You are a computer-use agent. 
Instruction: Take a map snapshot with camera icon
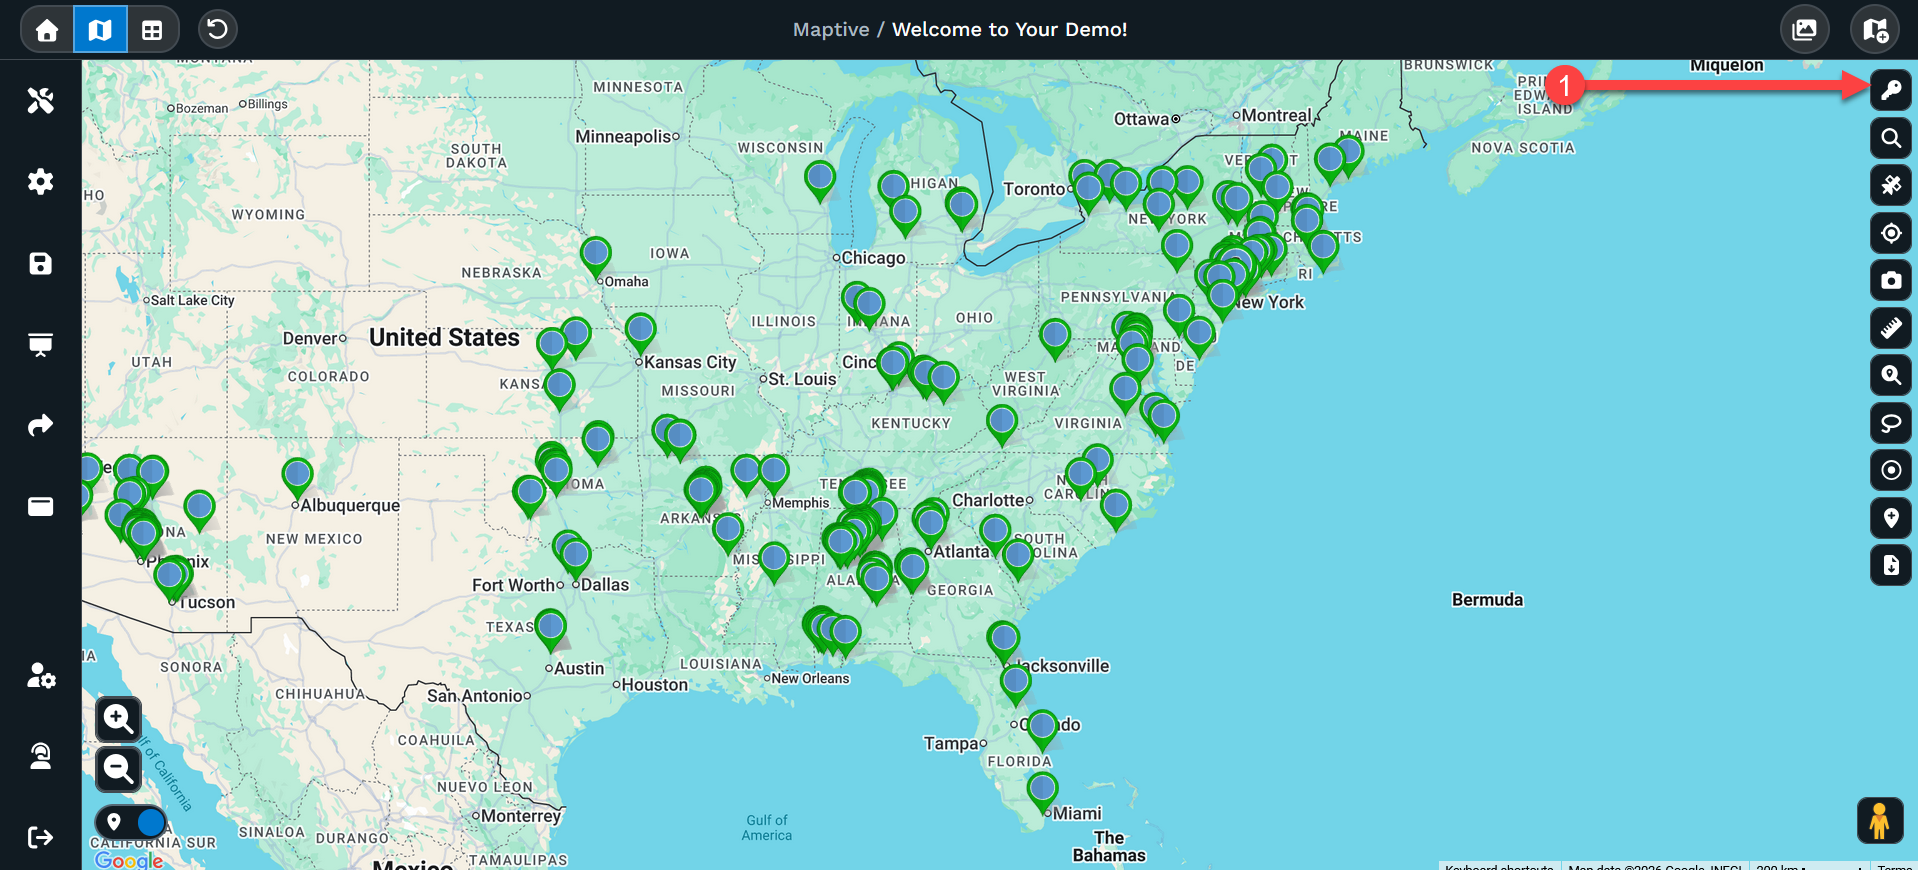(1890, 280)
